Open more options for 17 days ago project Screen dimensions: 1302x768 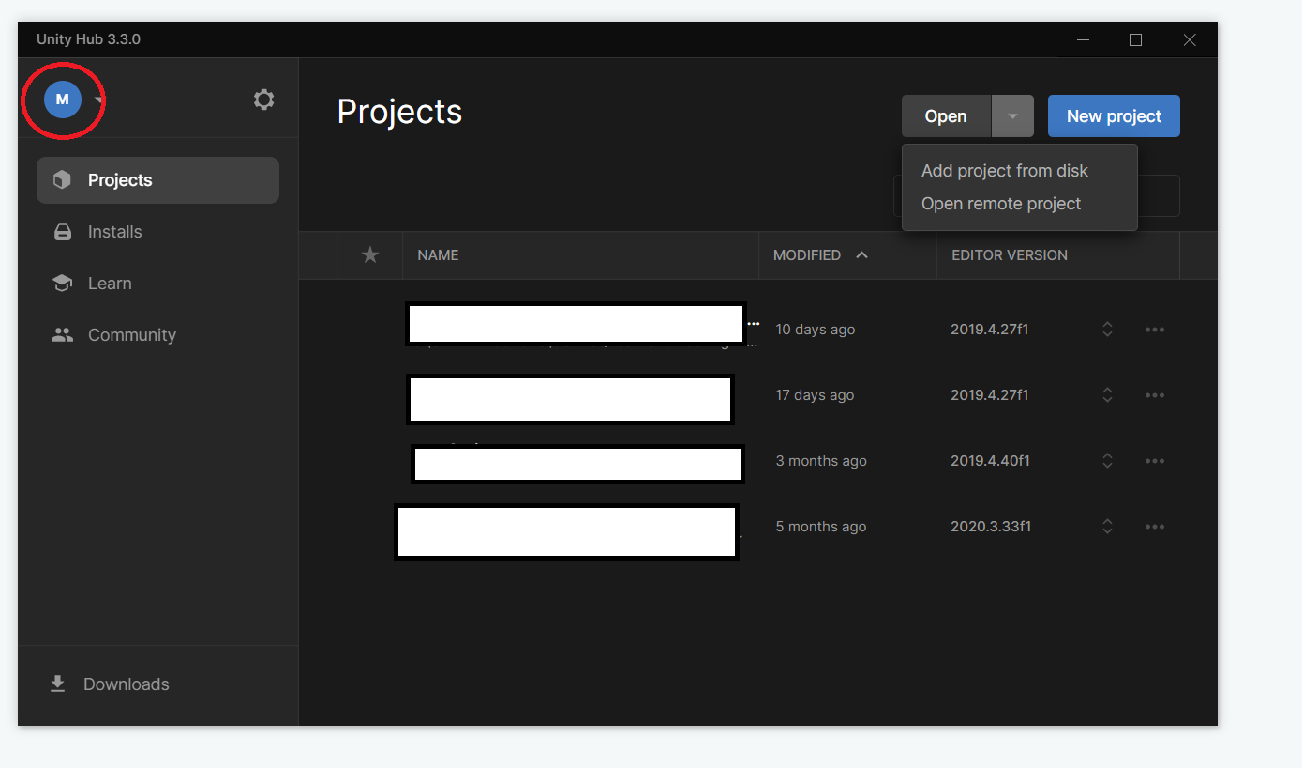click(x=1155, y=395)
